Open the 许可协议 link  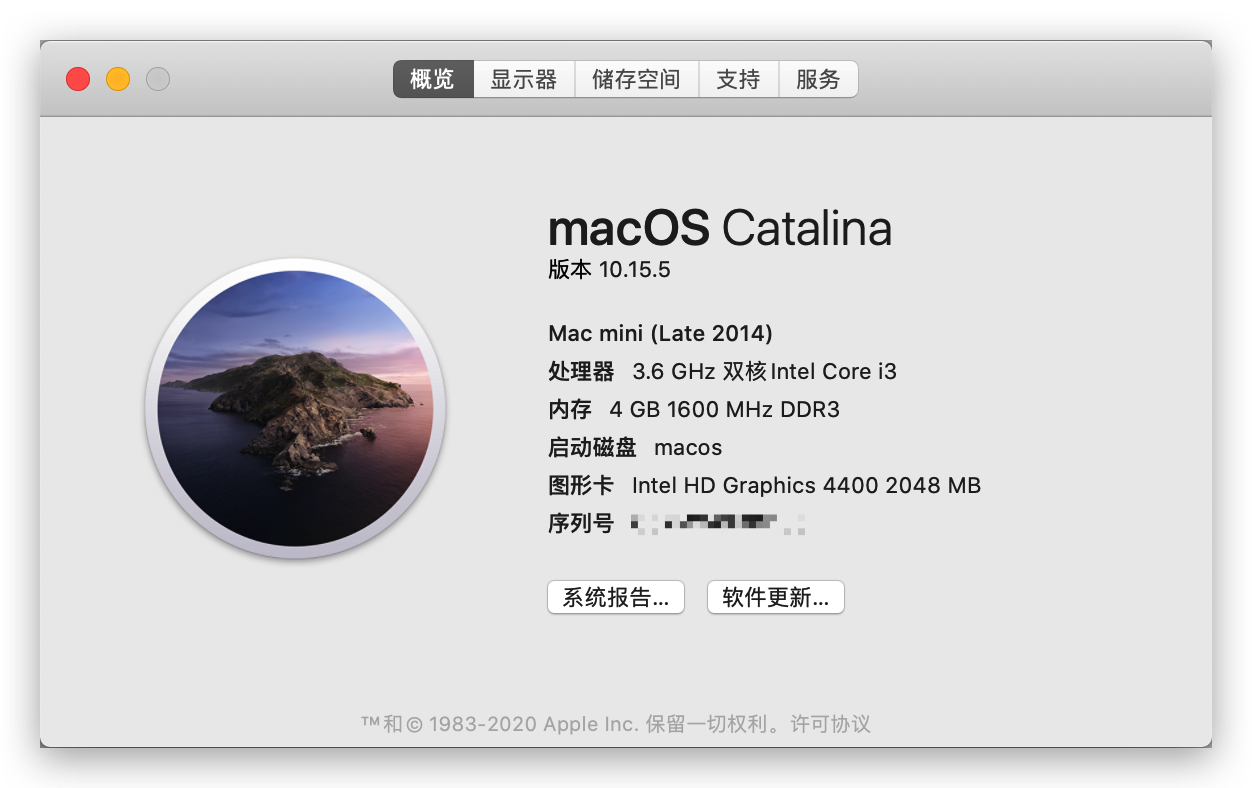coord(831,723)
